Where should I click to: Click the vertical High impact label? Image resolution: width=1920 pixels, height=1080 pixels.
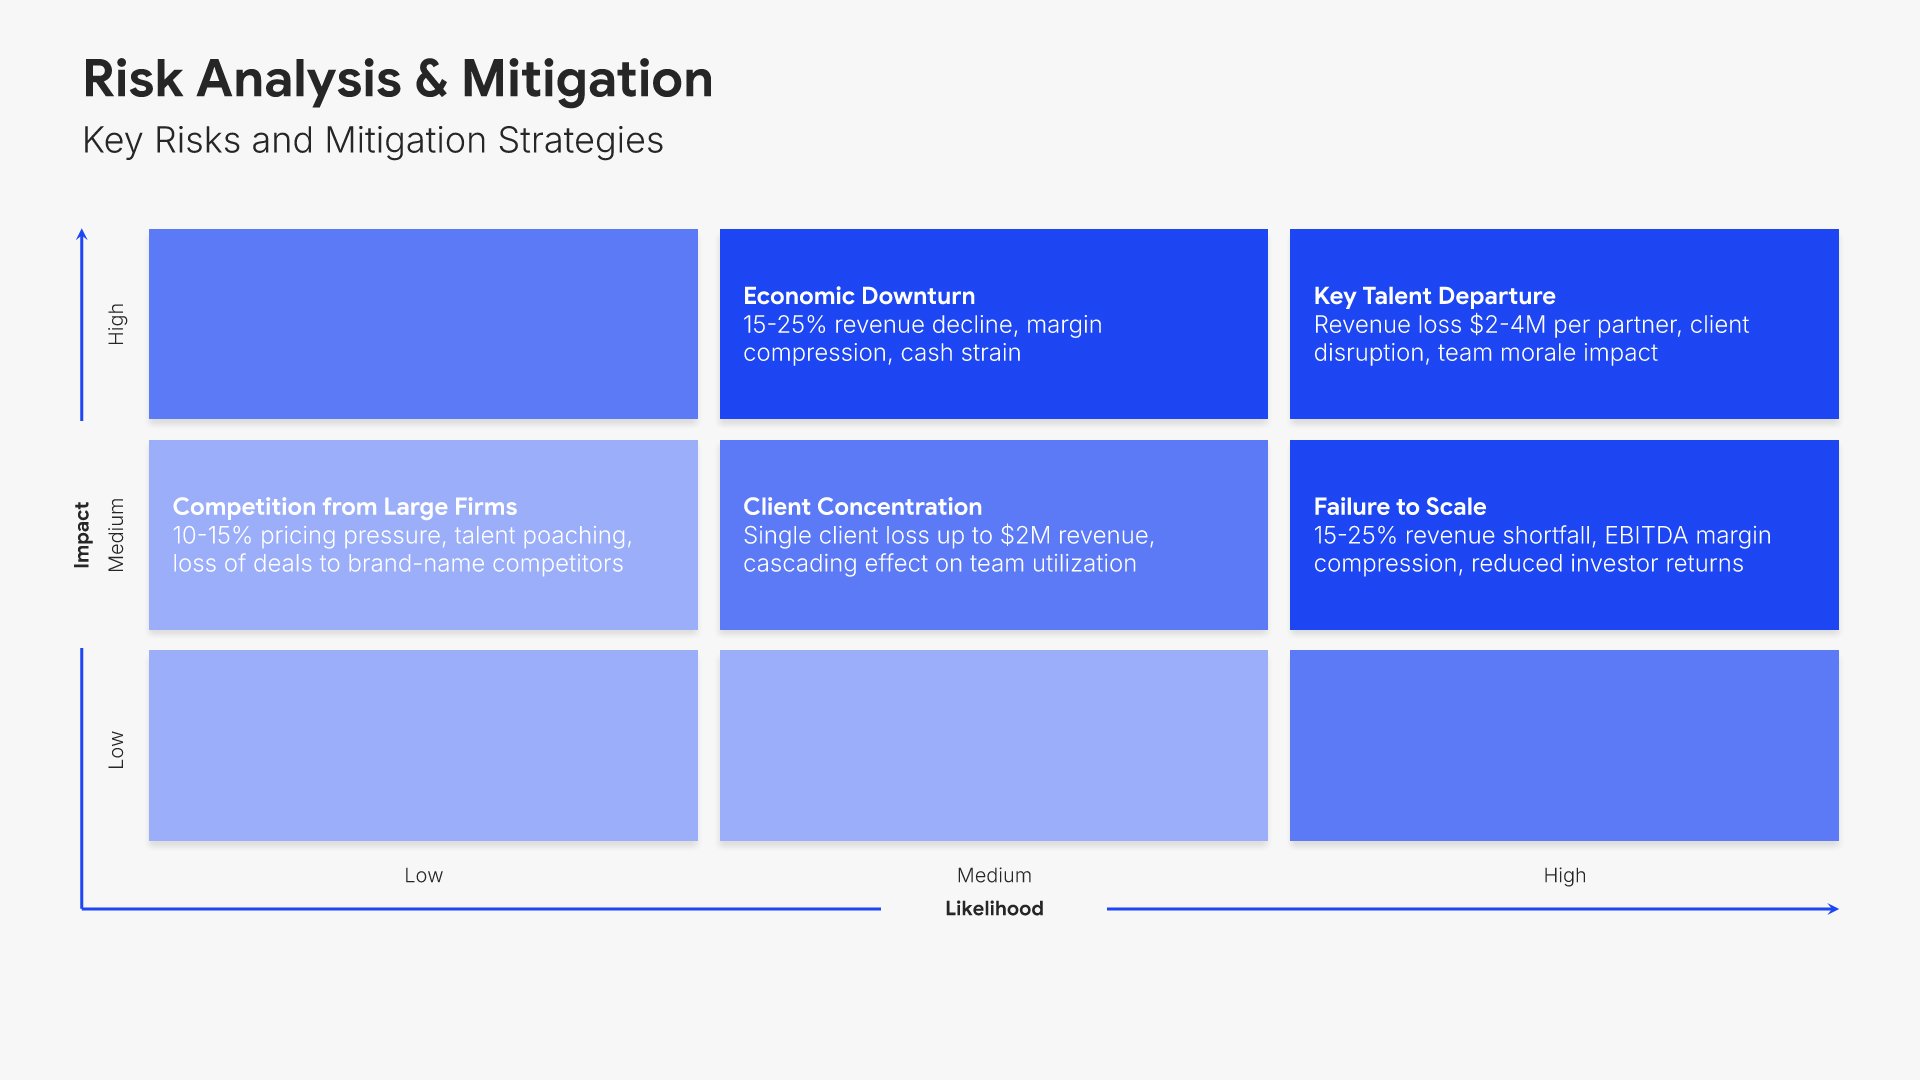tap(116, 324)
